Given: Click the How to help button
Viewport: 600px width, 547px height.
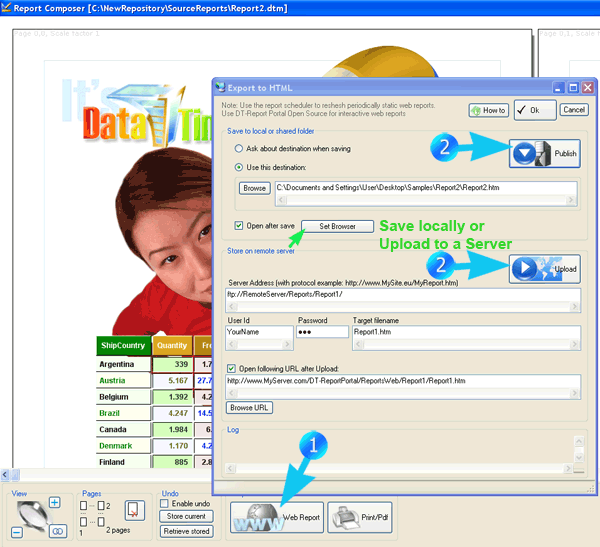Looking at the screenshot, I should (489, 111).
